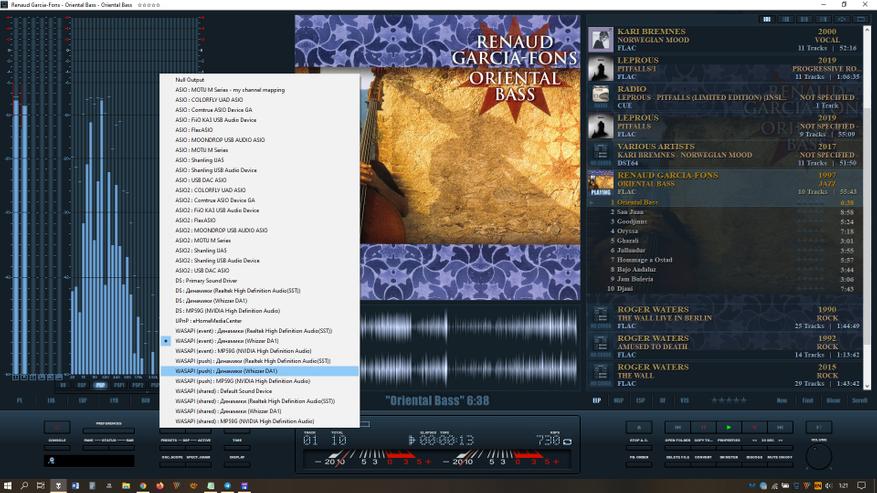Click the repeat icon next to 730 kbps

pos(567,442)
